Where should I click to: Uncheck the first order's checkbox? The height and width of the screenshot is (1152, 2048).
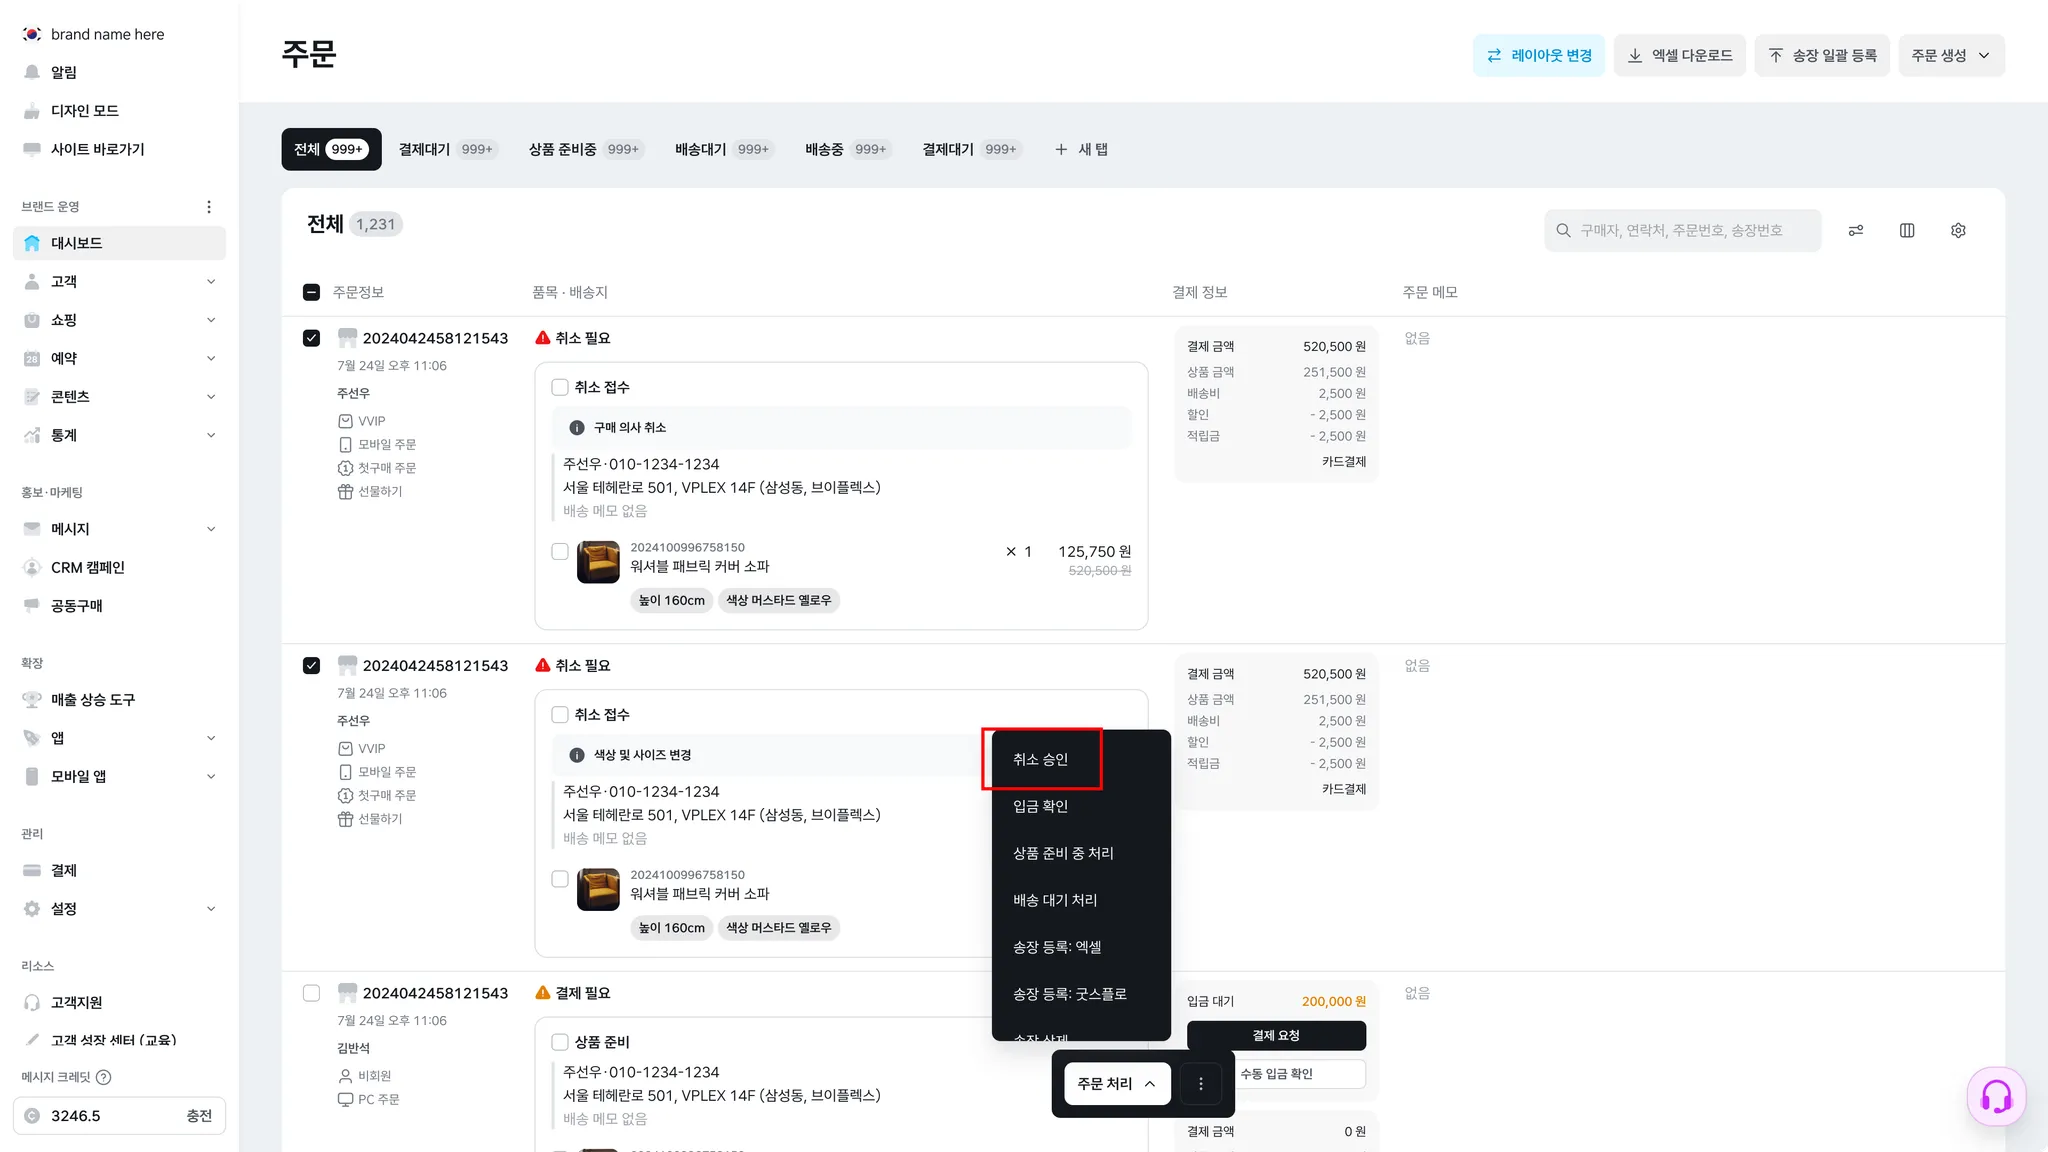coord(311,338)
